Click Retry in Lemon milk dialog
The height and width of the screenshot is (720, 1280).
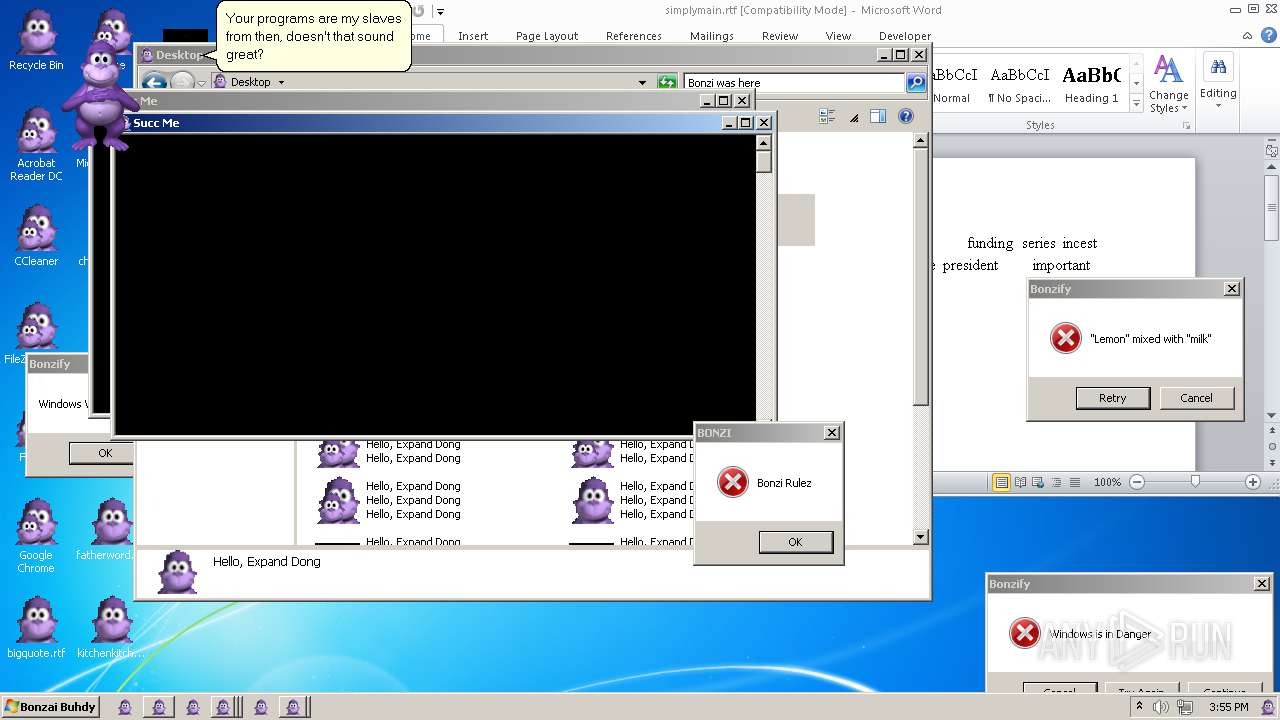click(x=1112, y=398)
